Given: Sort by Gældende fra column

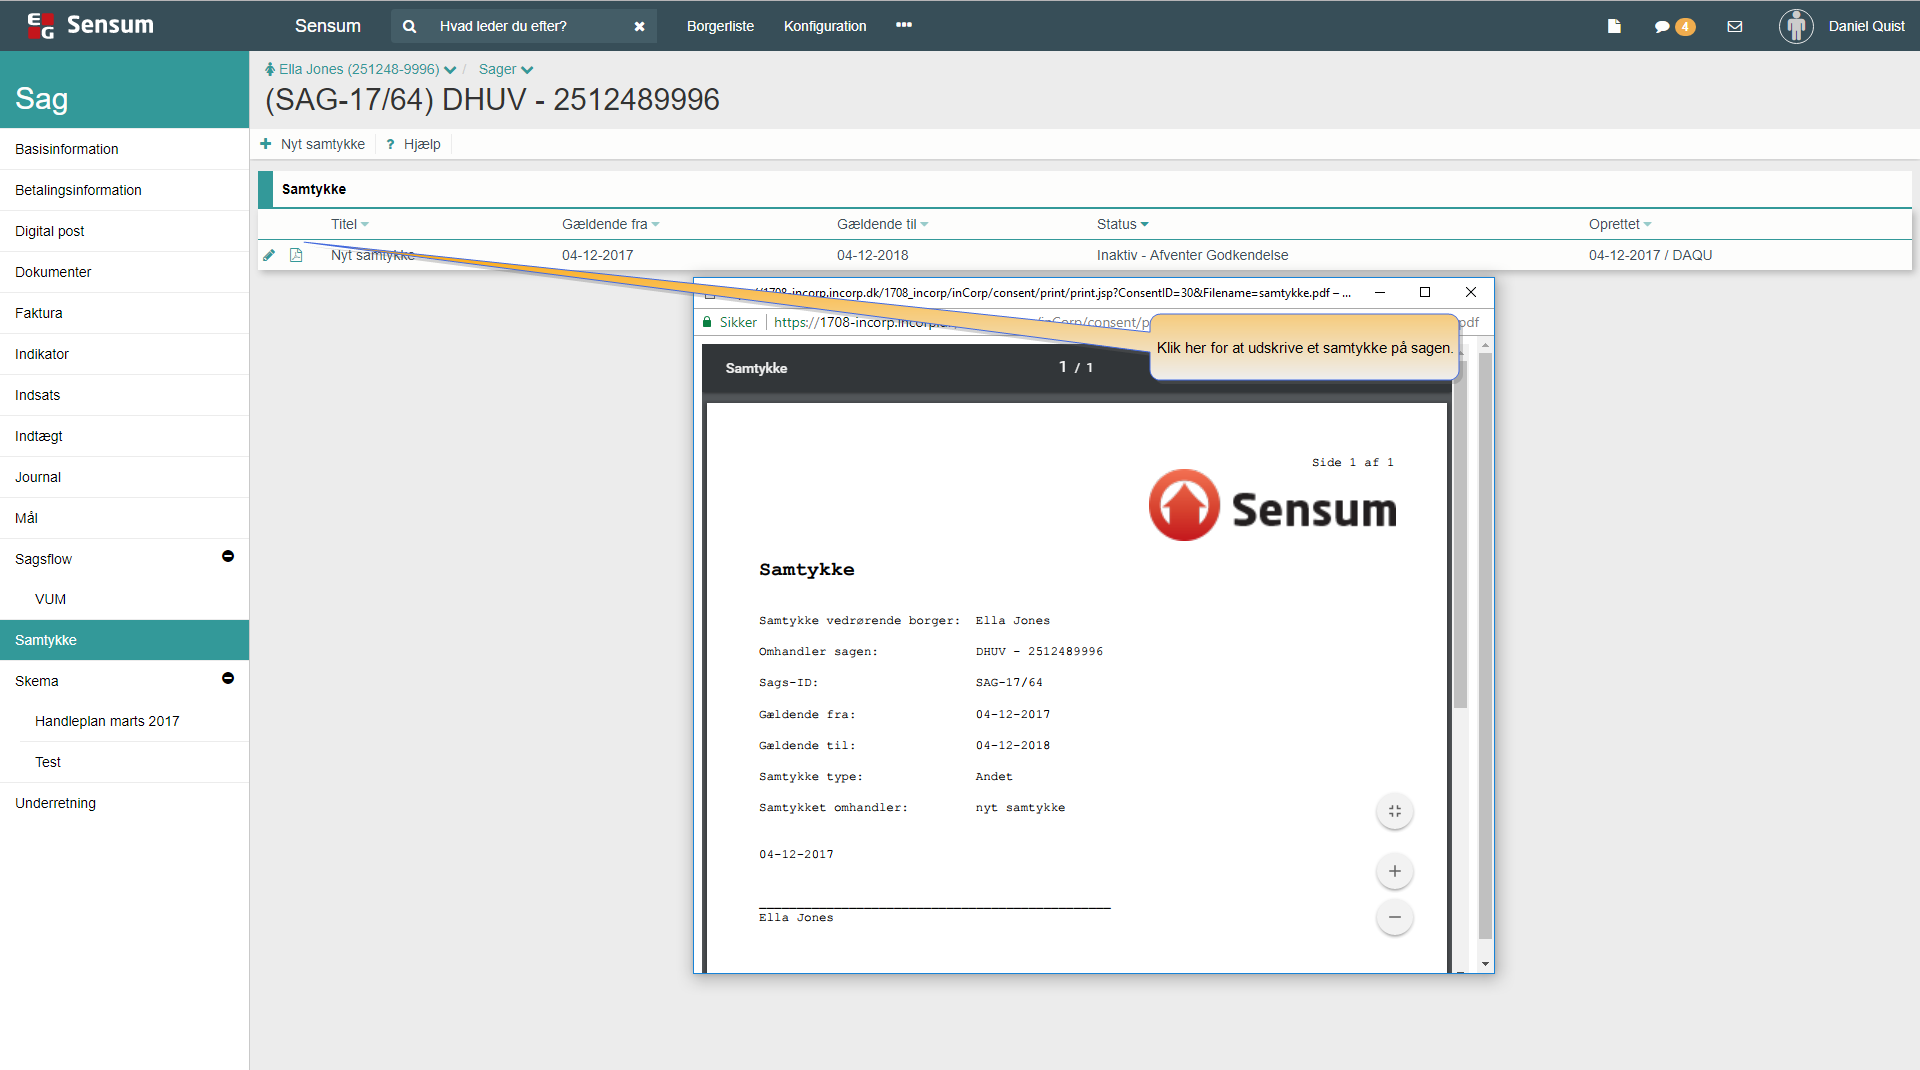Looking at the screenshot, I should click(x=610, y=224).
